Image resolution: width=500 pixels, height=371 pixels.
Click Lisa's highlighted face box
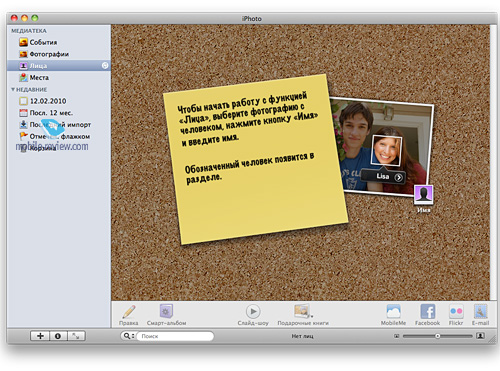[386, 150]
